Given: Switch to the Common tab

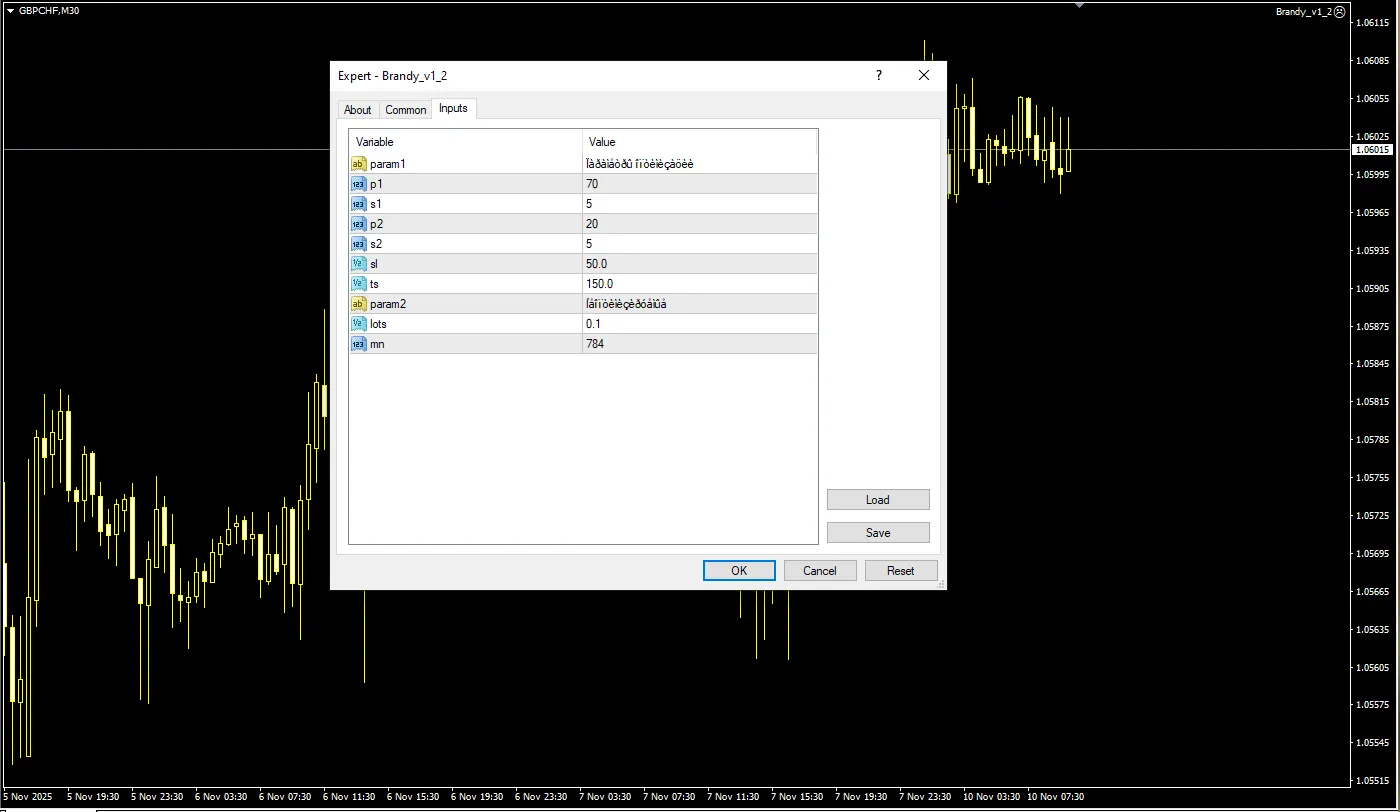Looking at the screenshot, I should (405, 110).
